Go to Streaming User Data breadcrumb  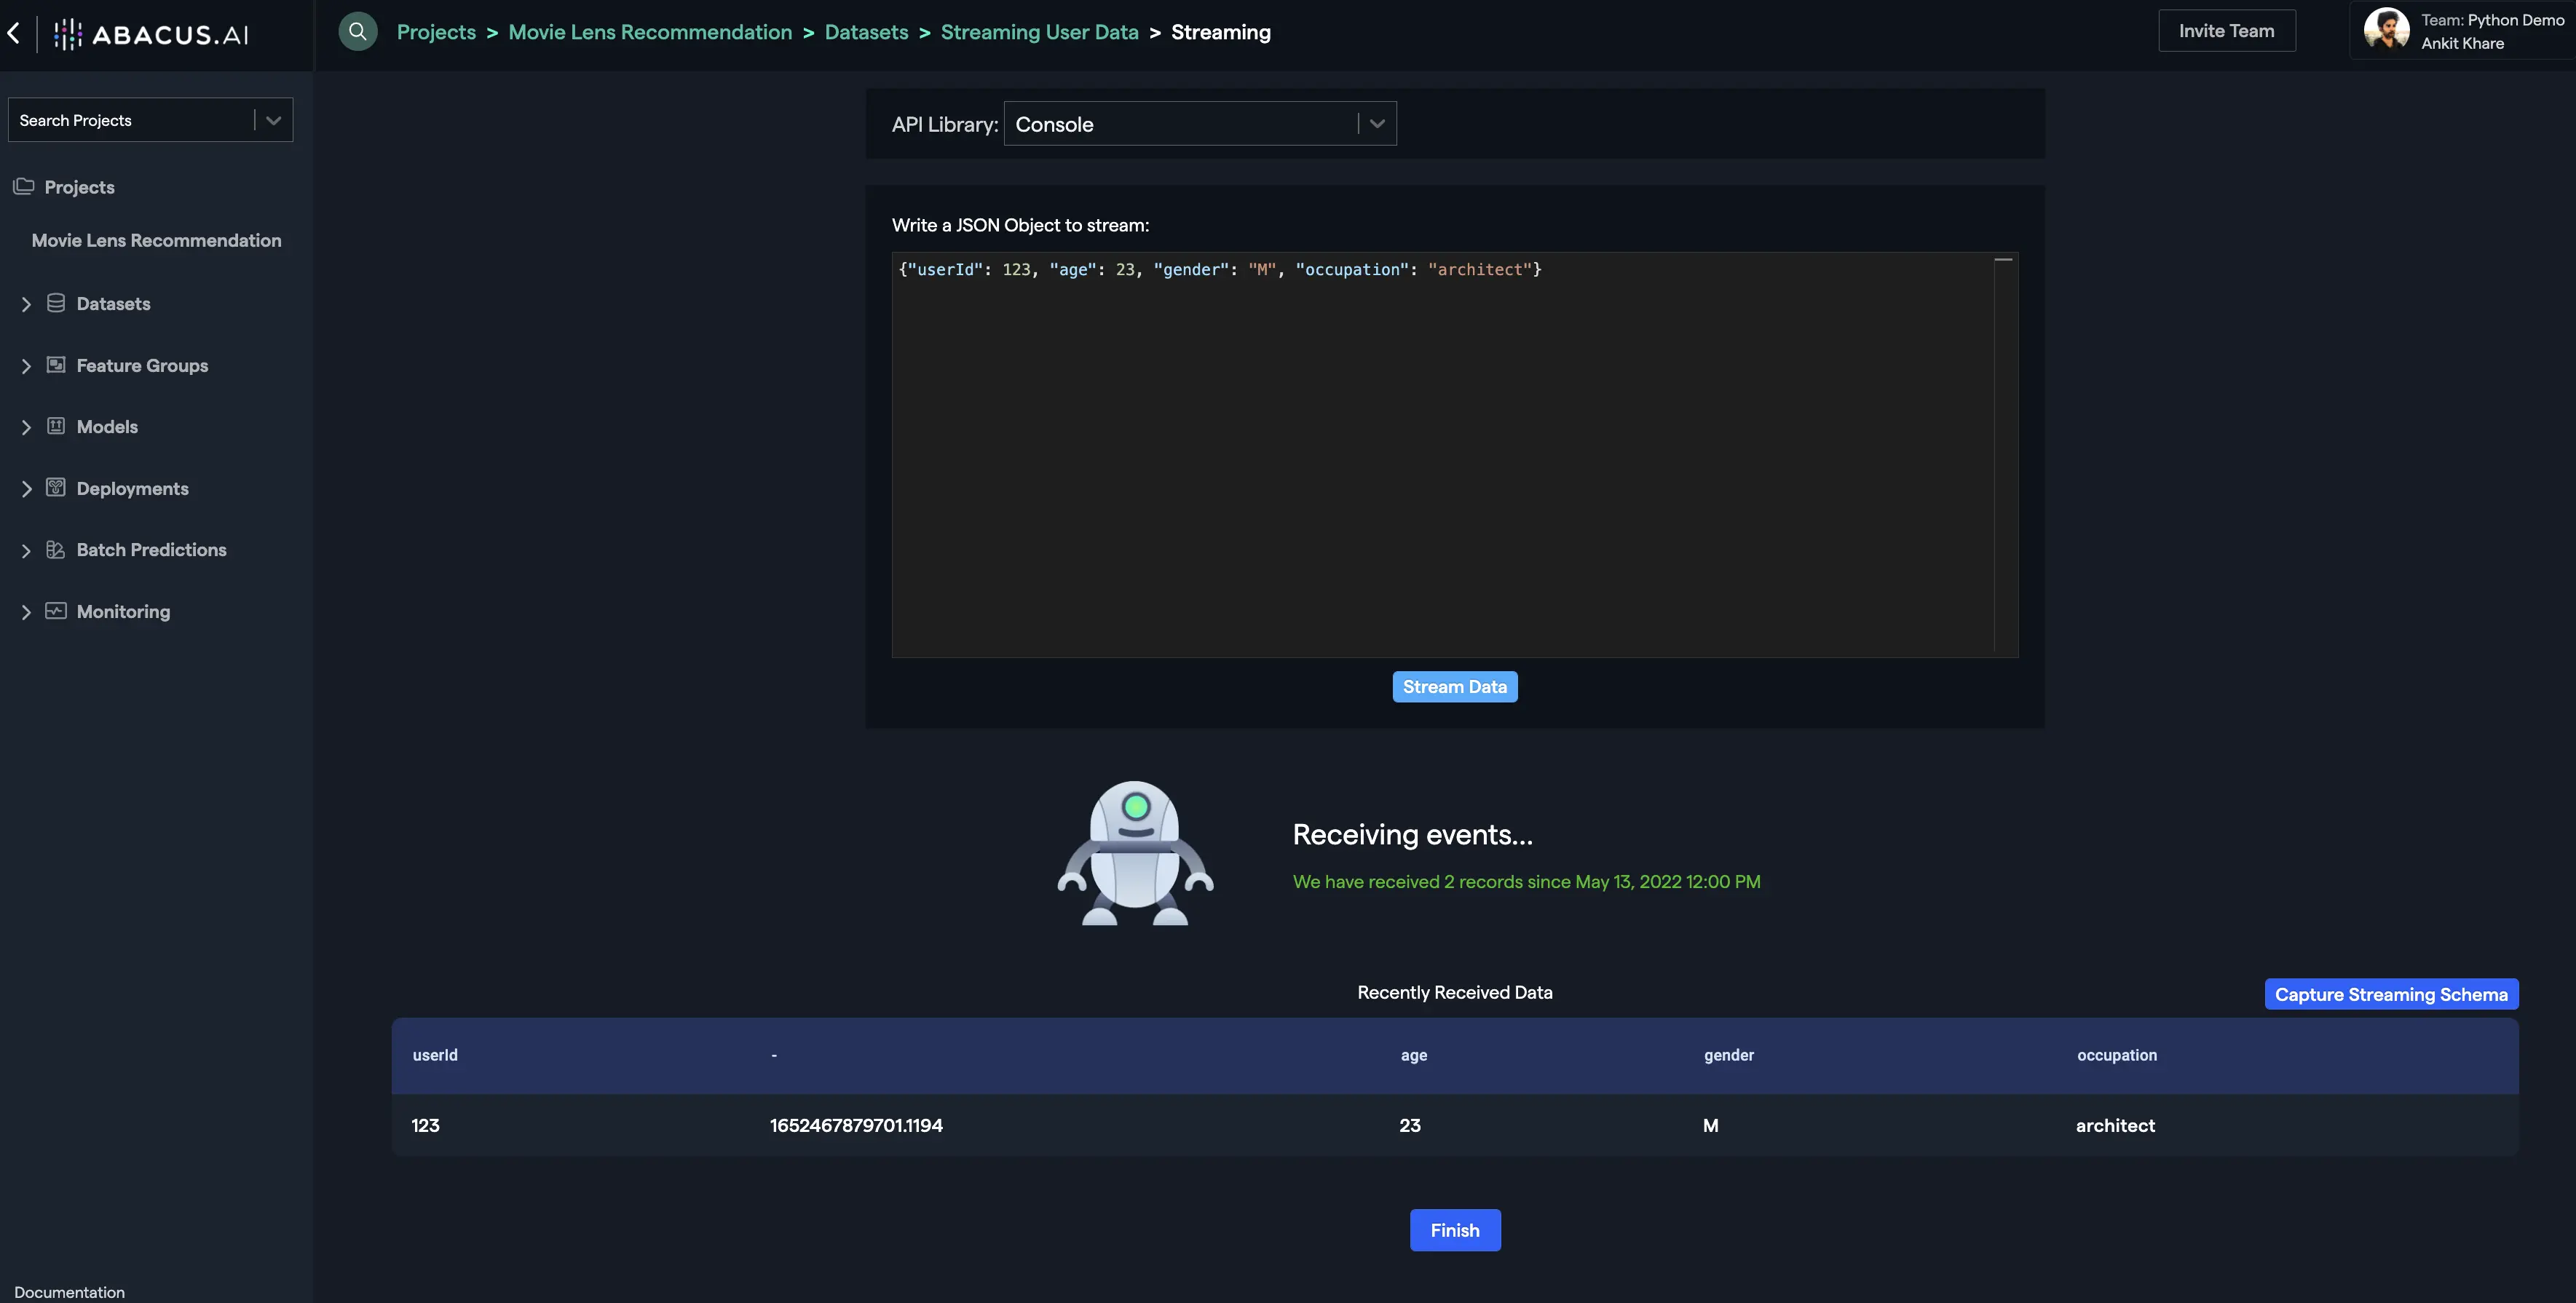(1039, 32)
